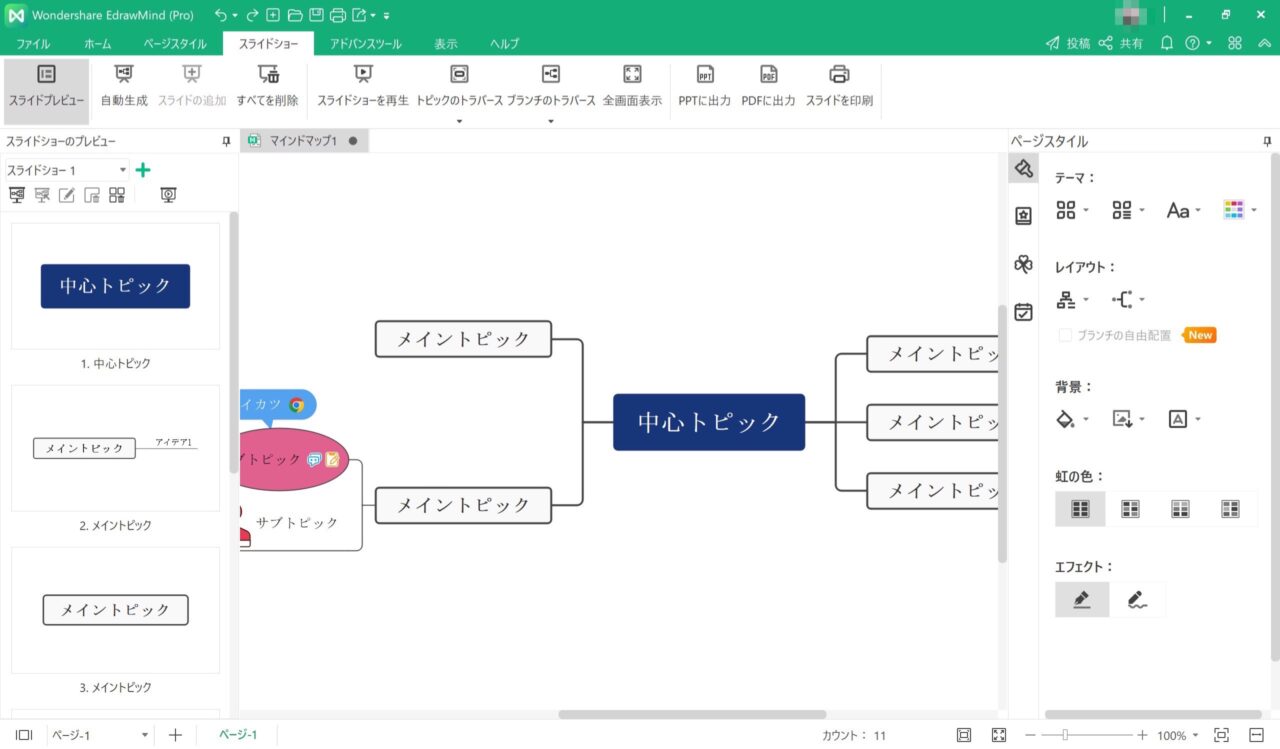Image resolution: width=1280 pixels, height=749 pixels.
Task: Save the mind map with floppy icon
Action: click(x=316, y=15)
